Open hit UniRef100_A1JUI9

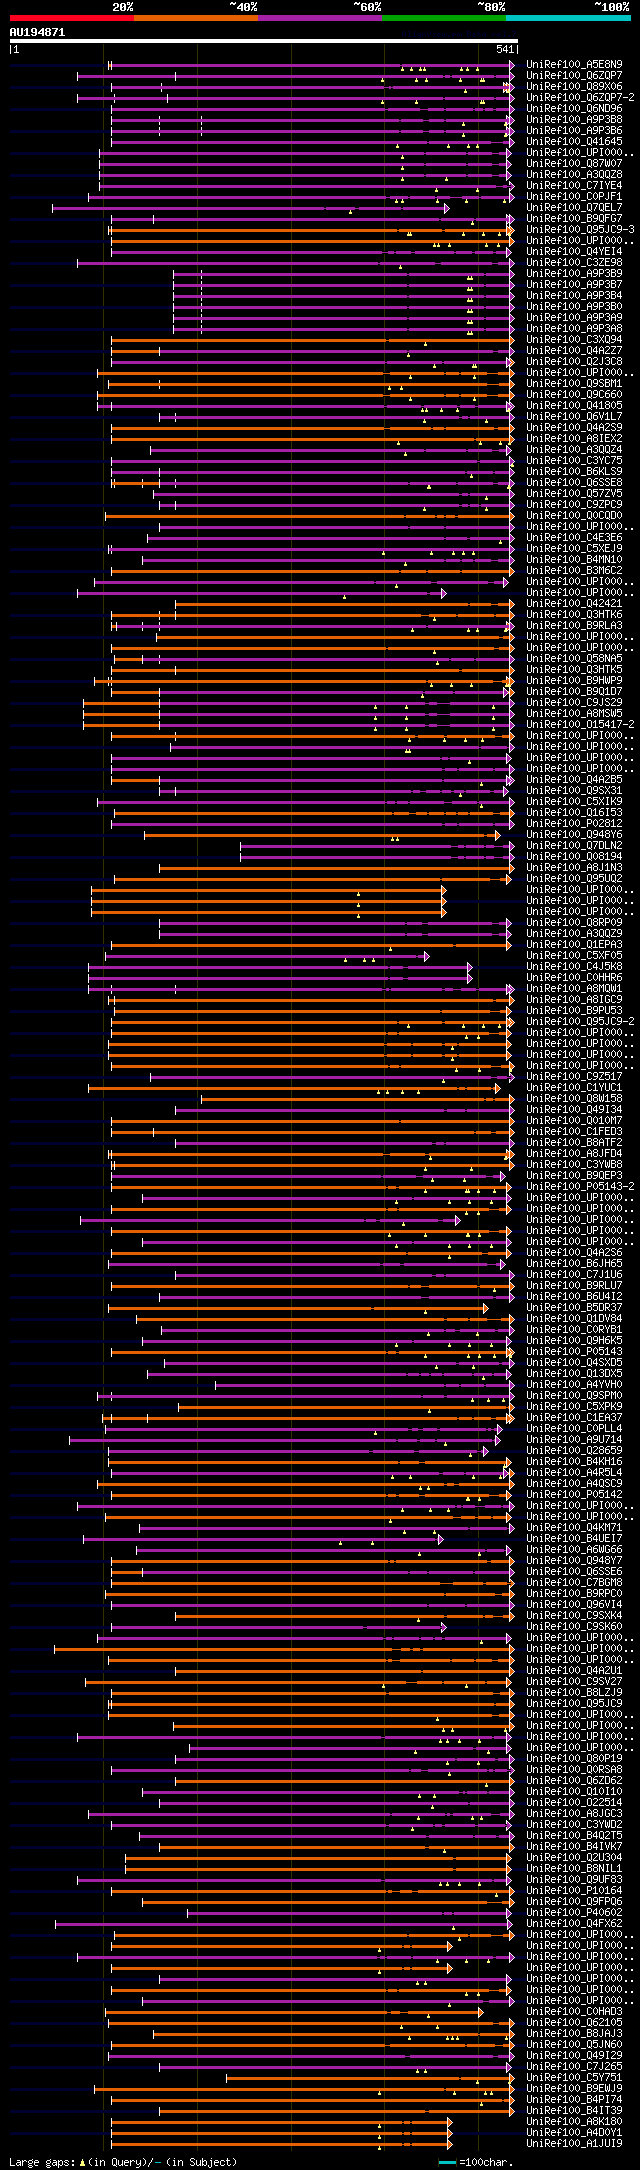574,2144
